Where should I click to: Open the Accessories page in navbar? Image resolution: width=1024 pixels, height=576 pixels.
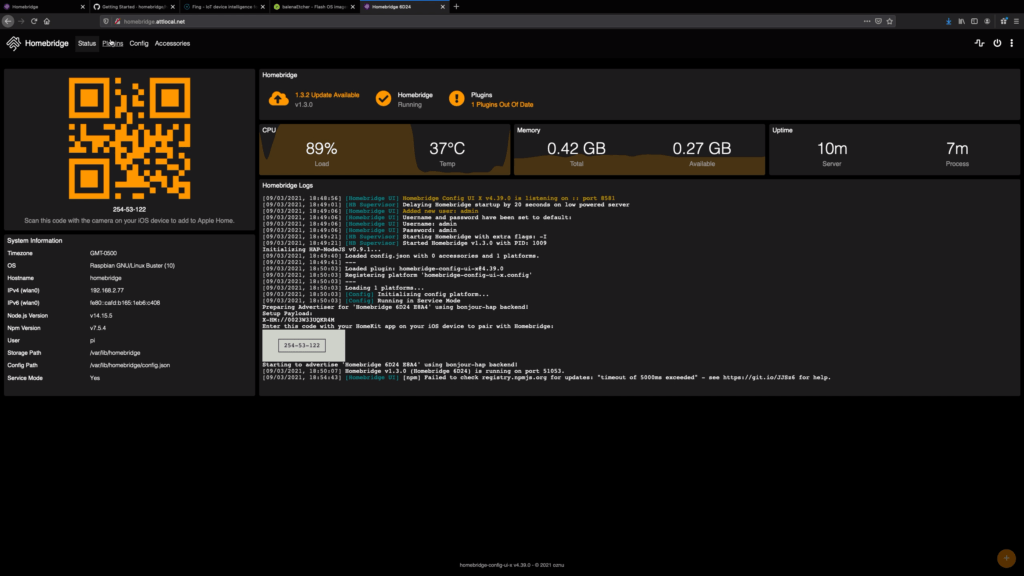pos(172,44)
